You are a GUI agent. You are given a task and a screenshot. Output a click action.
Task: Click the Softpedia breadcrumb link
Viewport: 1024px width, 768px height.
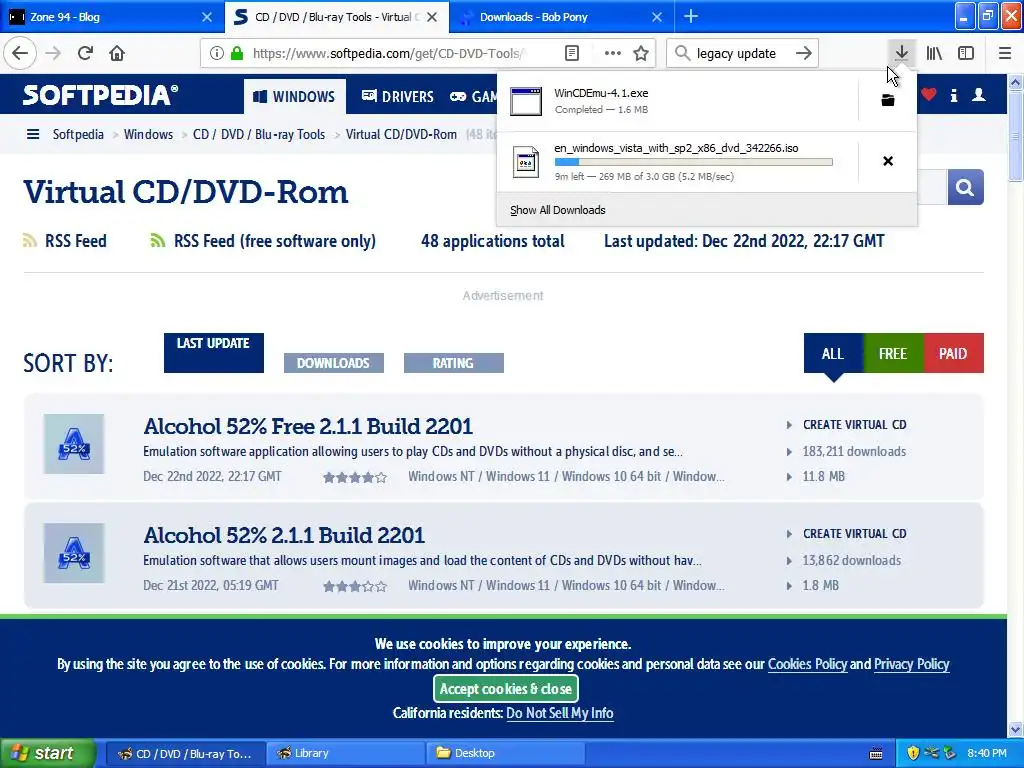(78, 135)
